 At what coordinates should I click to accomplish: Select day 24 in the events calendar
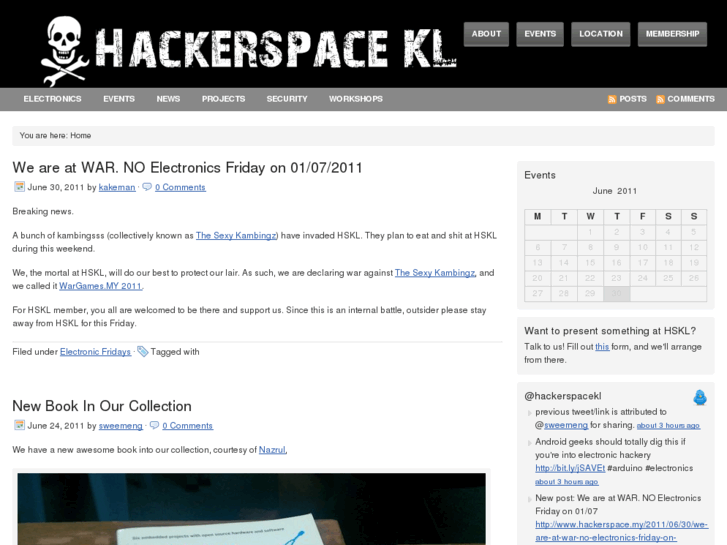click(642, 278)
